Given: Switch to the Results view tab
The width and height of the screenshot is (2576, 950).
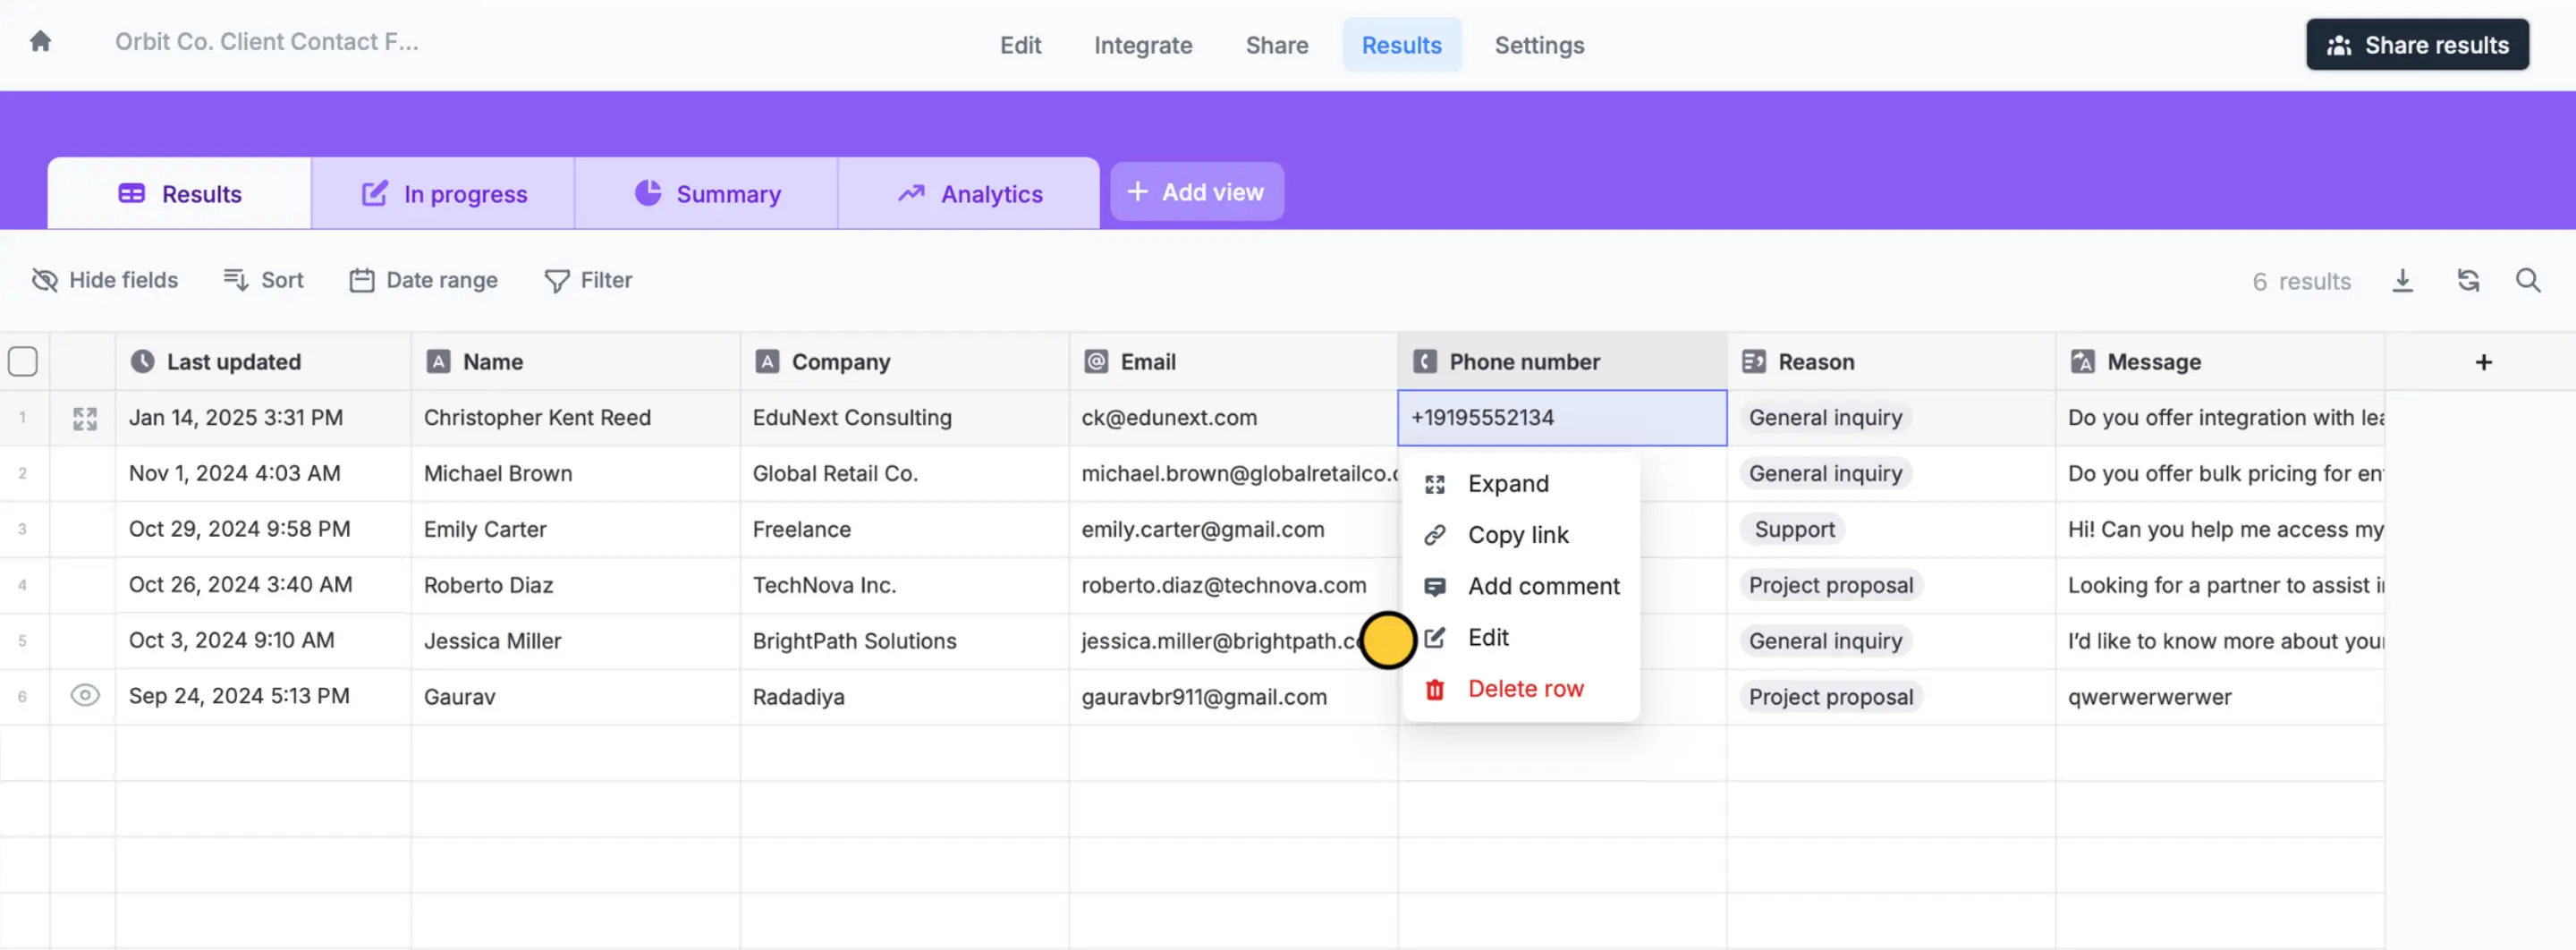Looking at the screenshot, I should 180,194.
